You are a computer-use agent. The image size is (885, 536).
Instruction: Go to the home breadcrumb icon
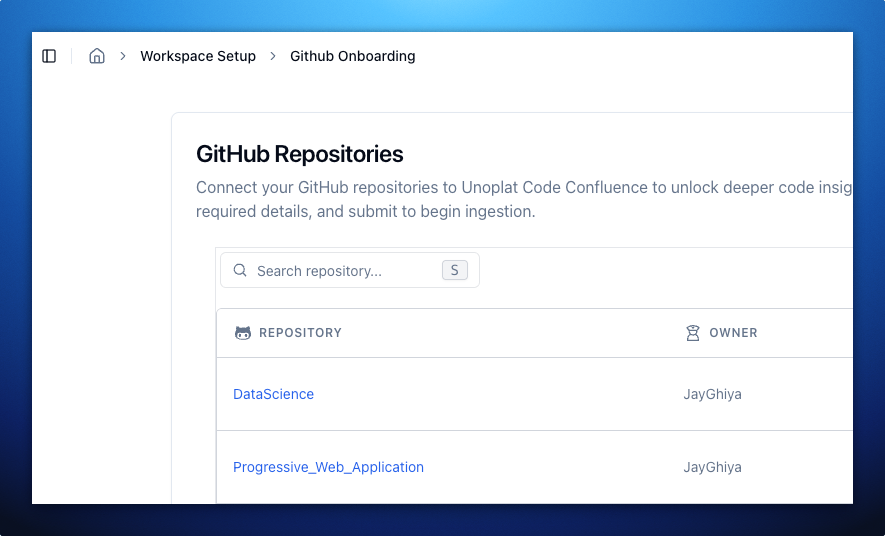coord(97,56)
